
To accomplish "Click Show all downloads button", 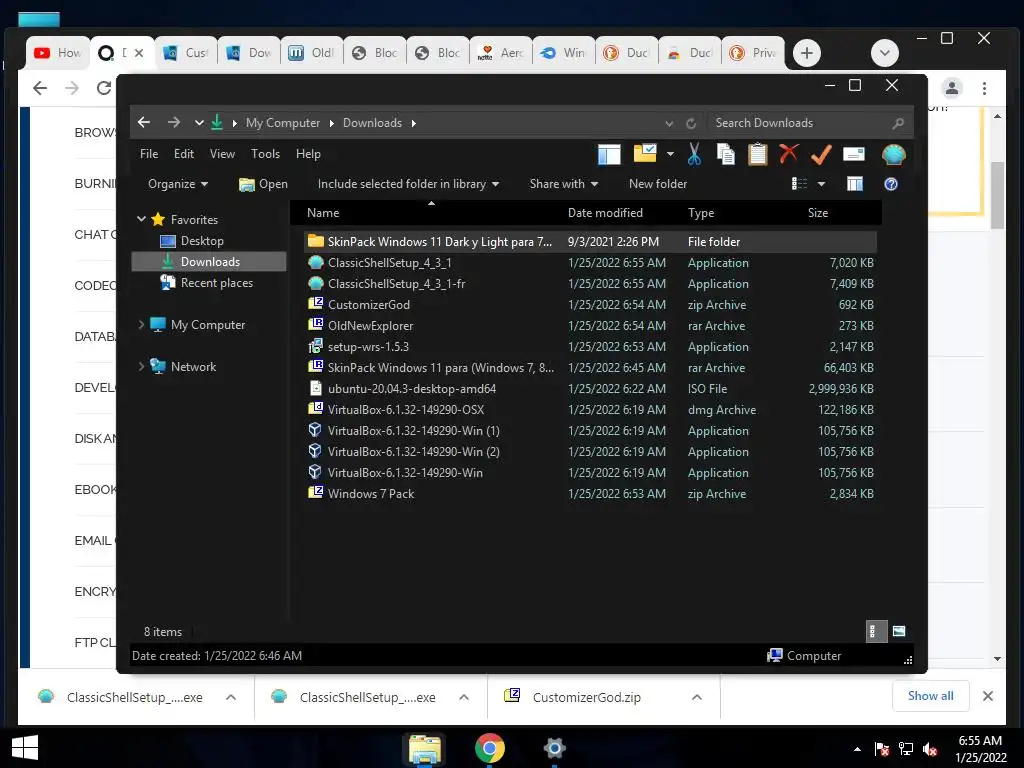I will coord(930,696).
